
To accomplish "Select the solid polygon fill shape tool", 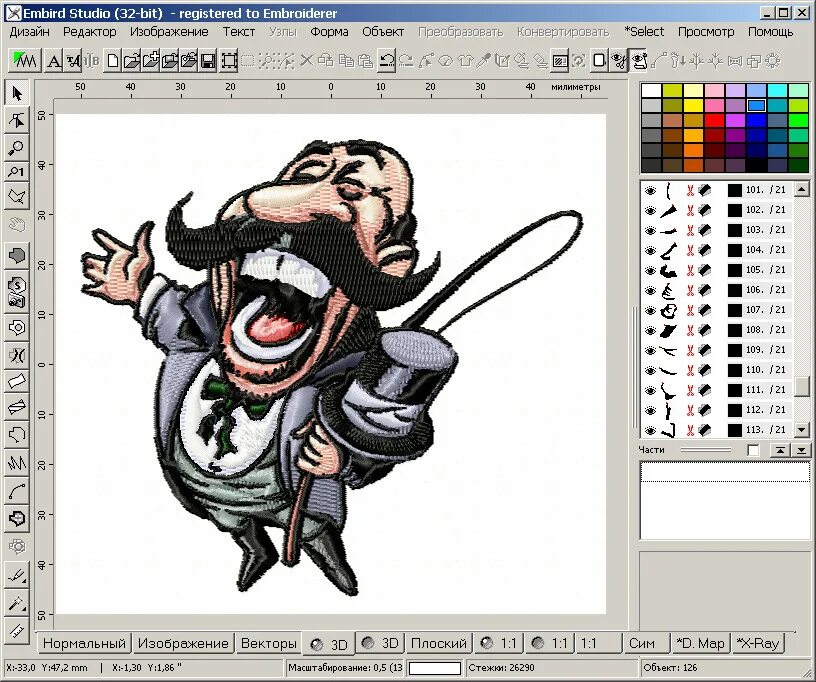I will [17, 255].
